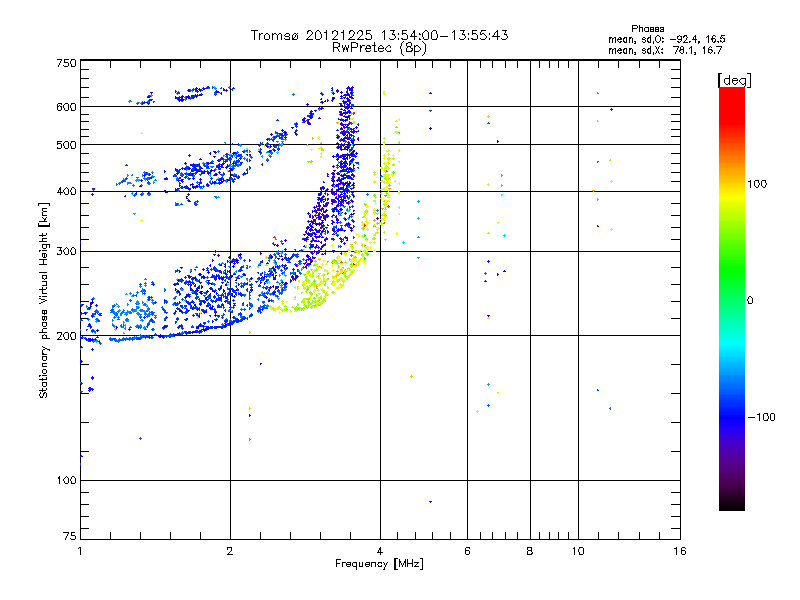This screenshot has width=800, height=600.
Task: Click the 'RwPretec (8p)' subtitle
Action: (379, 48)
